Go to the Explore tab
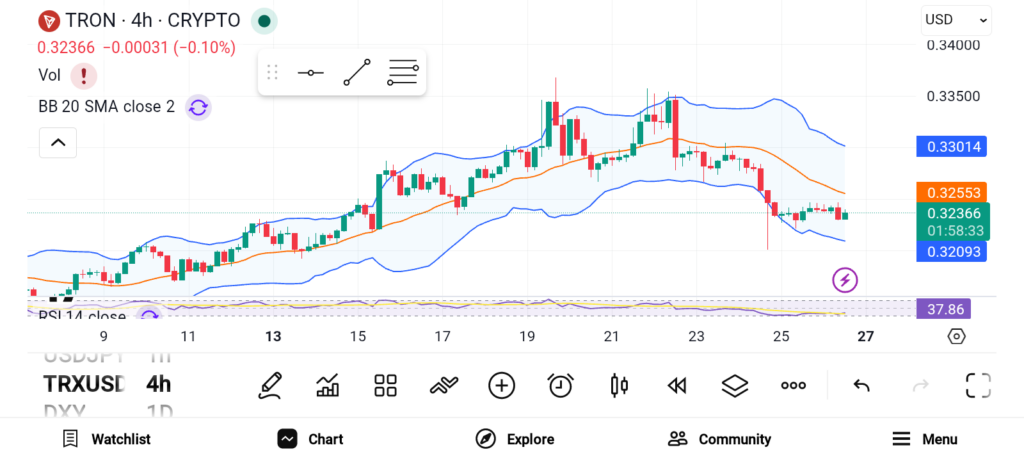 [x=515, y=439]
